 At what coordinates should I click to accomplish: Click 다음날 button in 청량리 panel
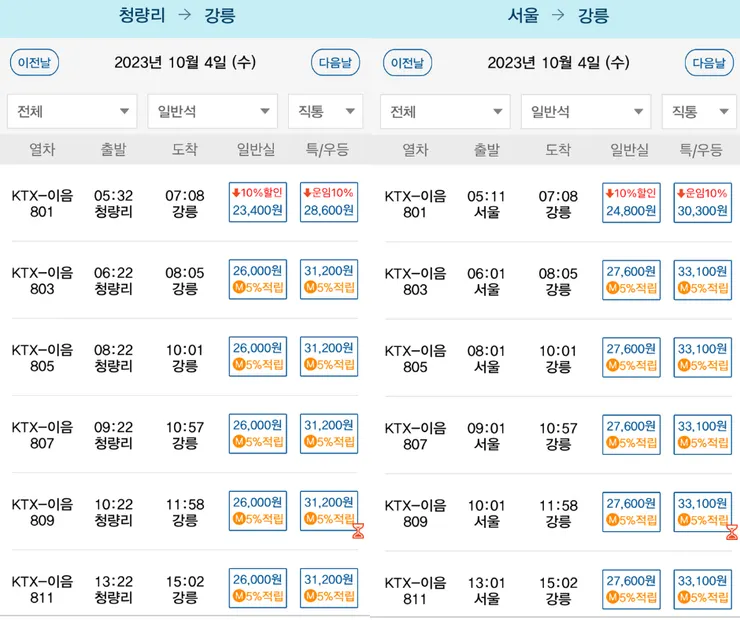(335, 62)
